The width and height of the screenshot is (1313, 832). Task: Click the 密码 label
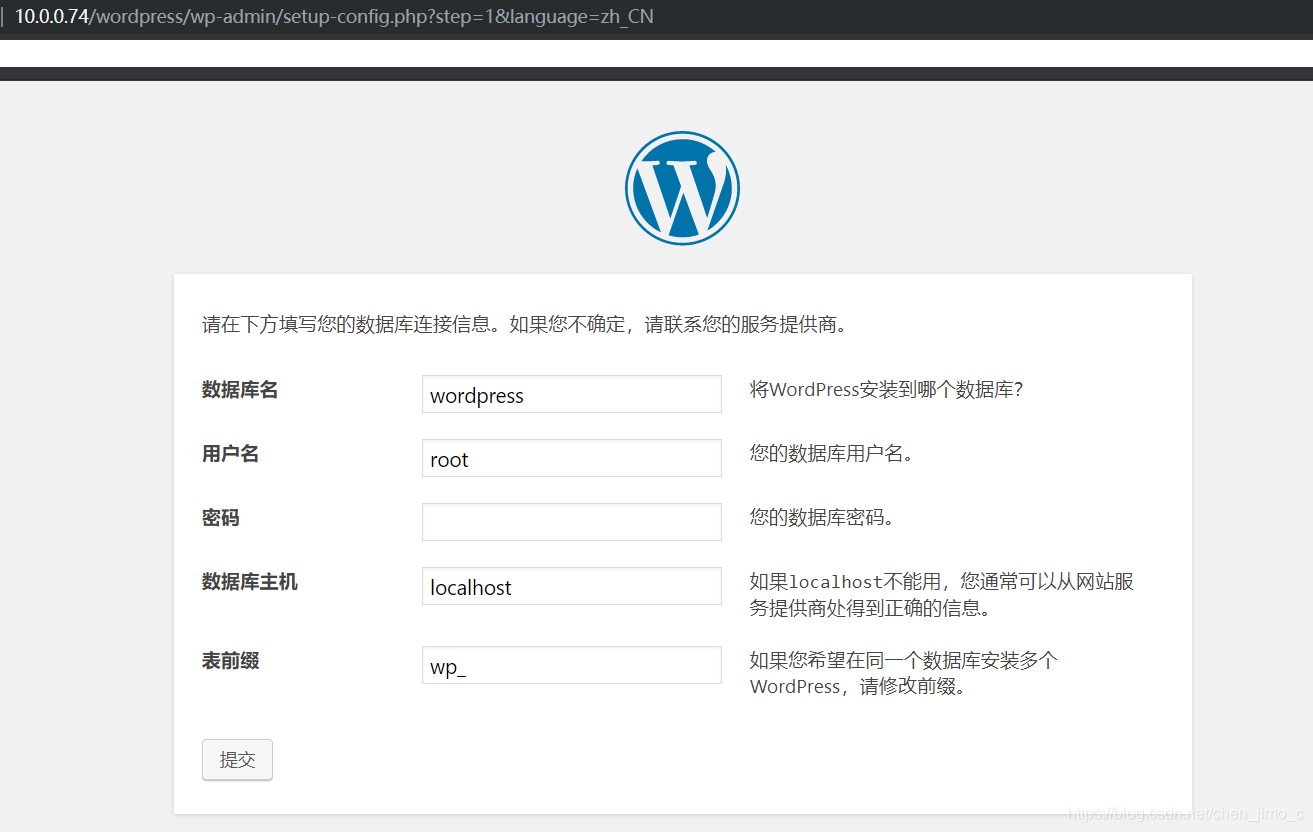pos(221,518)
